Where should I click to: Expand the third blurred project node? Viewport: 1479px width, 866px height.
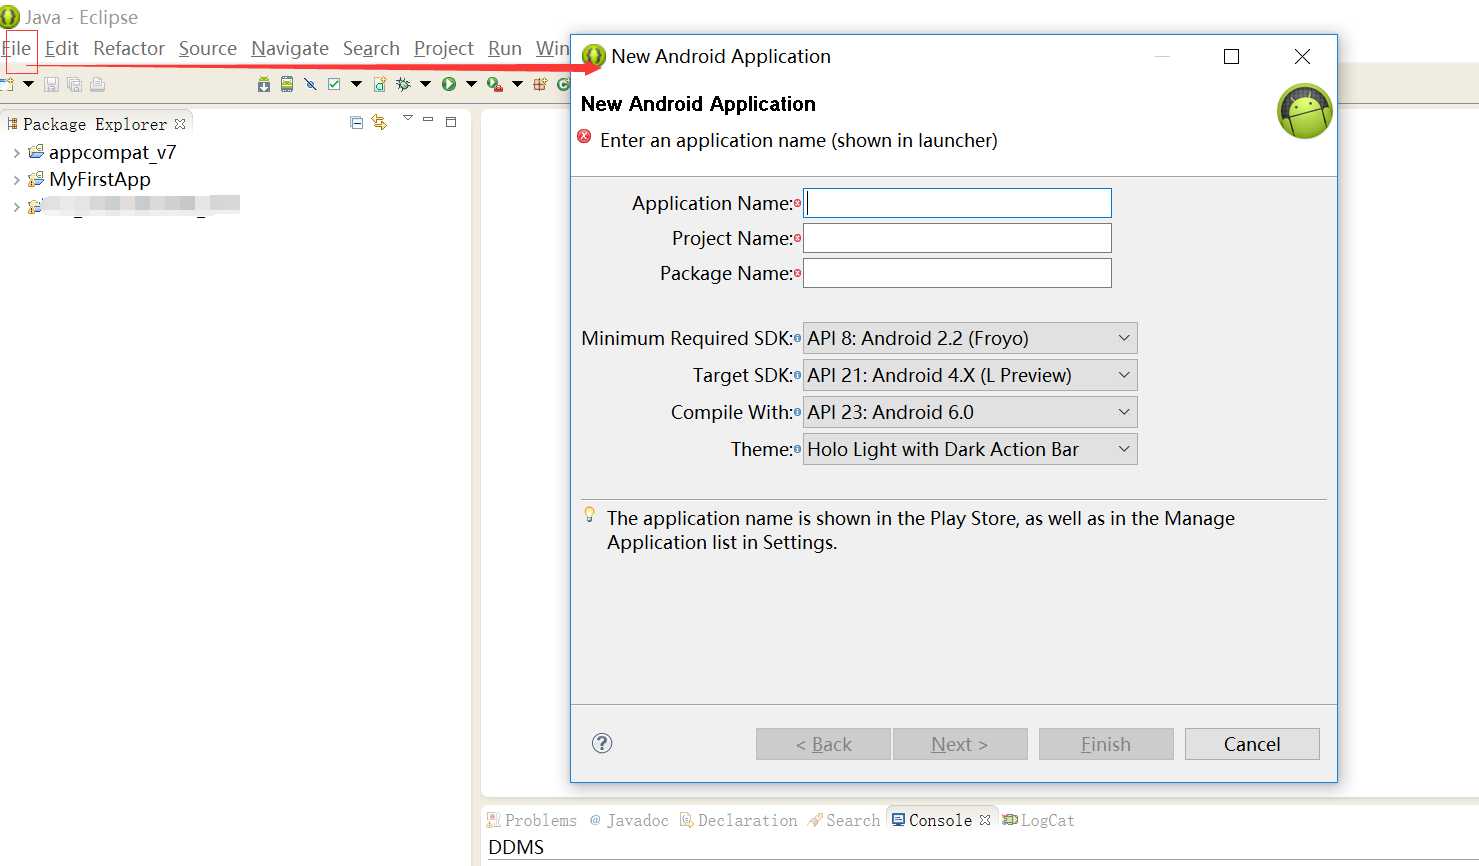(16, 207)
